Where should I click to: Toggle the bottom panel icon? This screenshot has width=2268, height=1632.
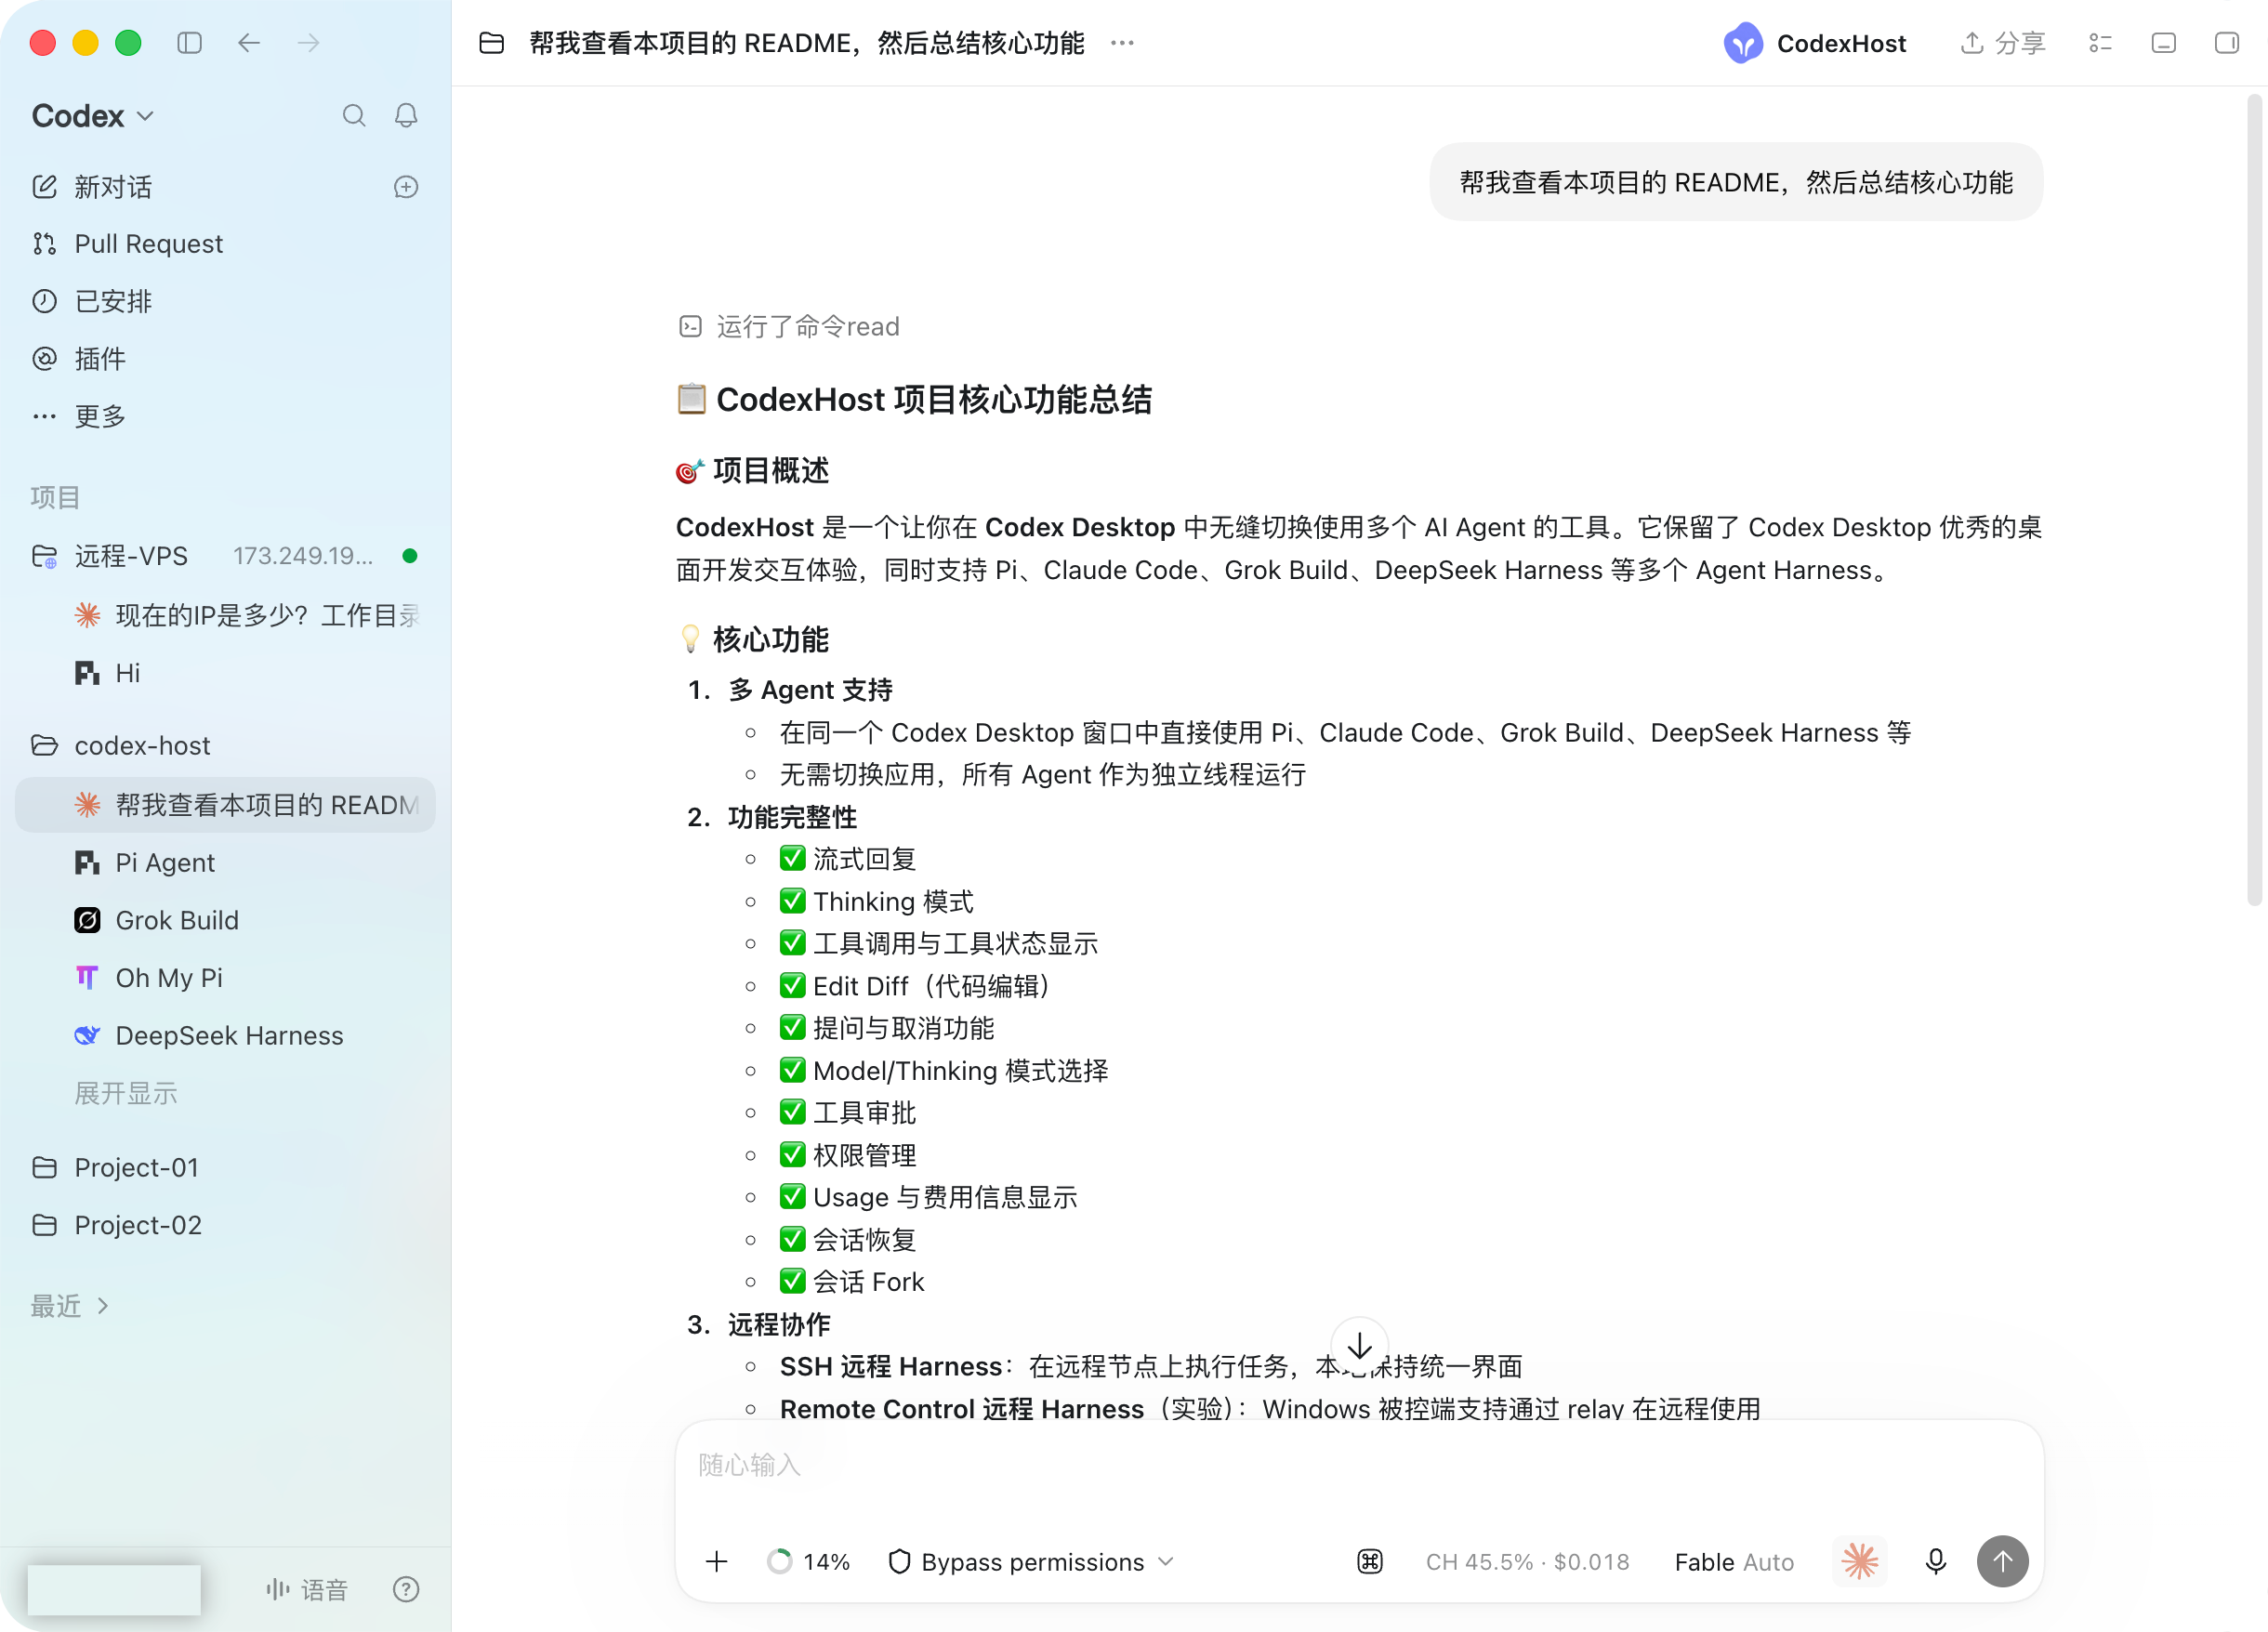[2164, 43]
